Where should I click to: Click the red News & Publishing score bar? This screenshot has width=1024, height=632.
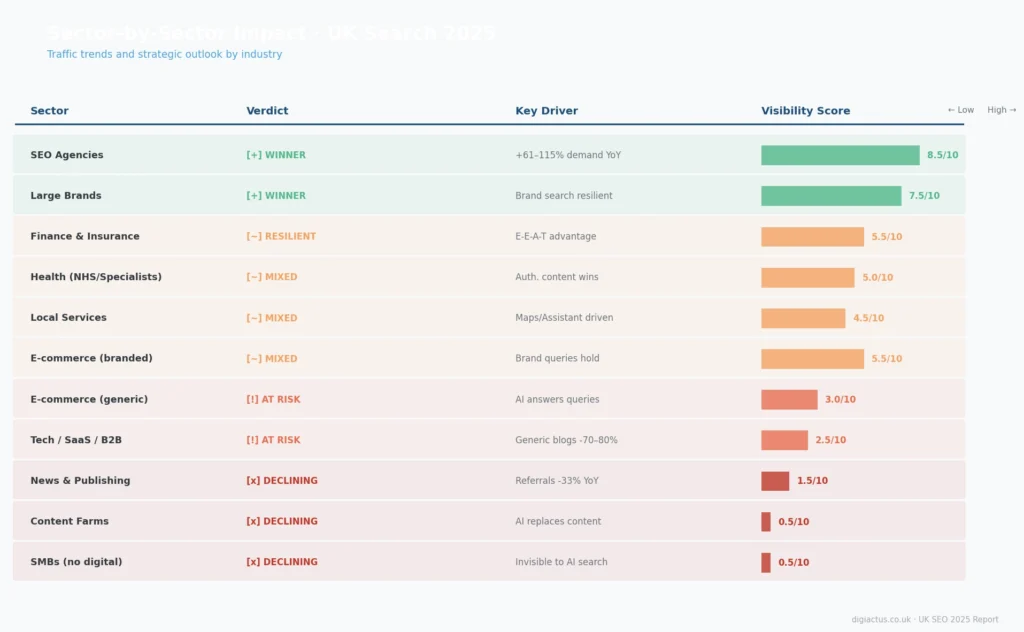point(774,481)
